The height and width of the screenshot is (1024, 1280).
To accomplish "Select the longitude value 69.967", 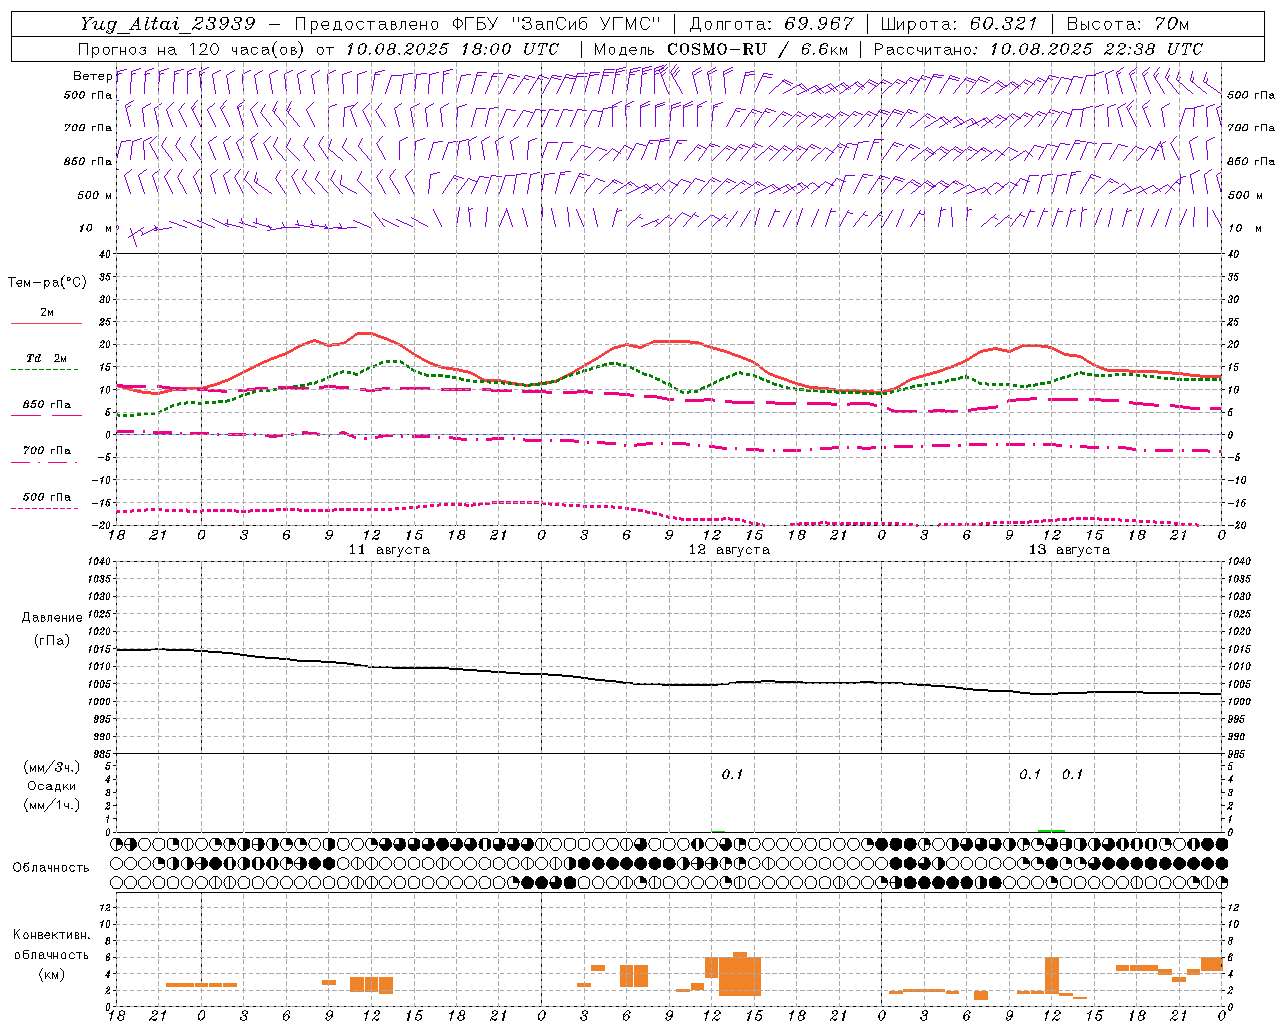I will point(819,24).
